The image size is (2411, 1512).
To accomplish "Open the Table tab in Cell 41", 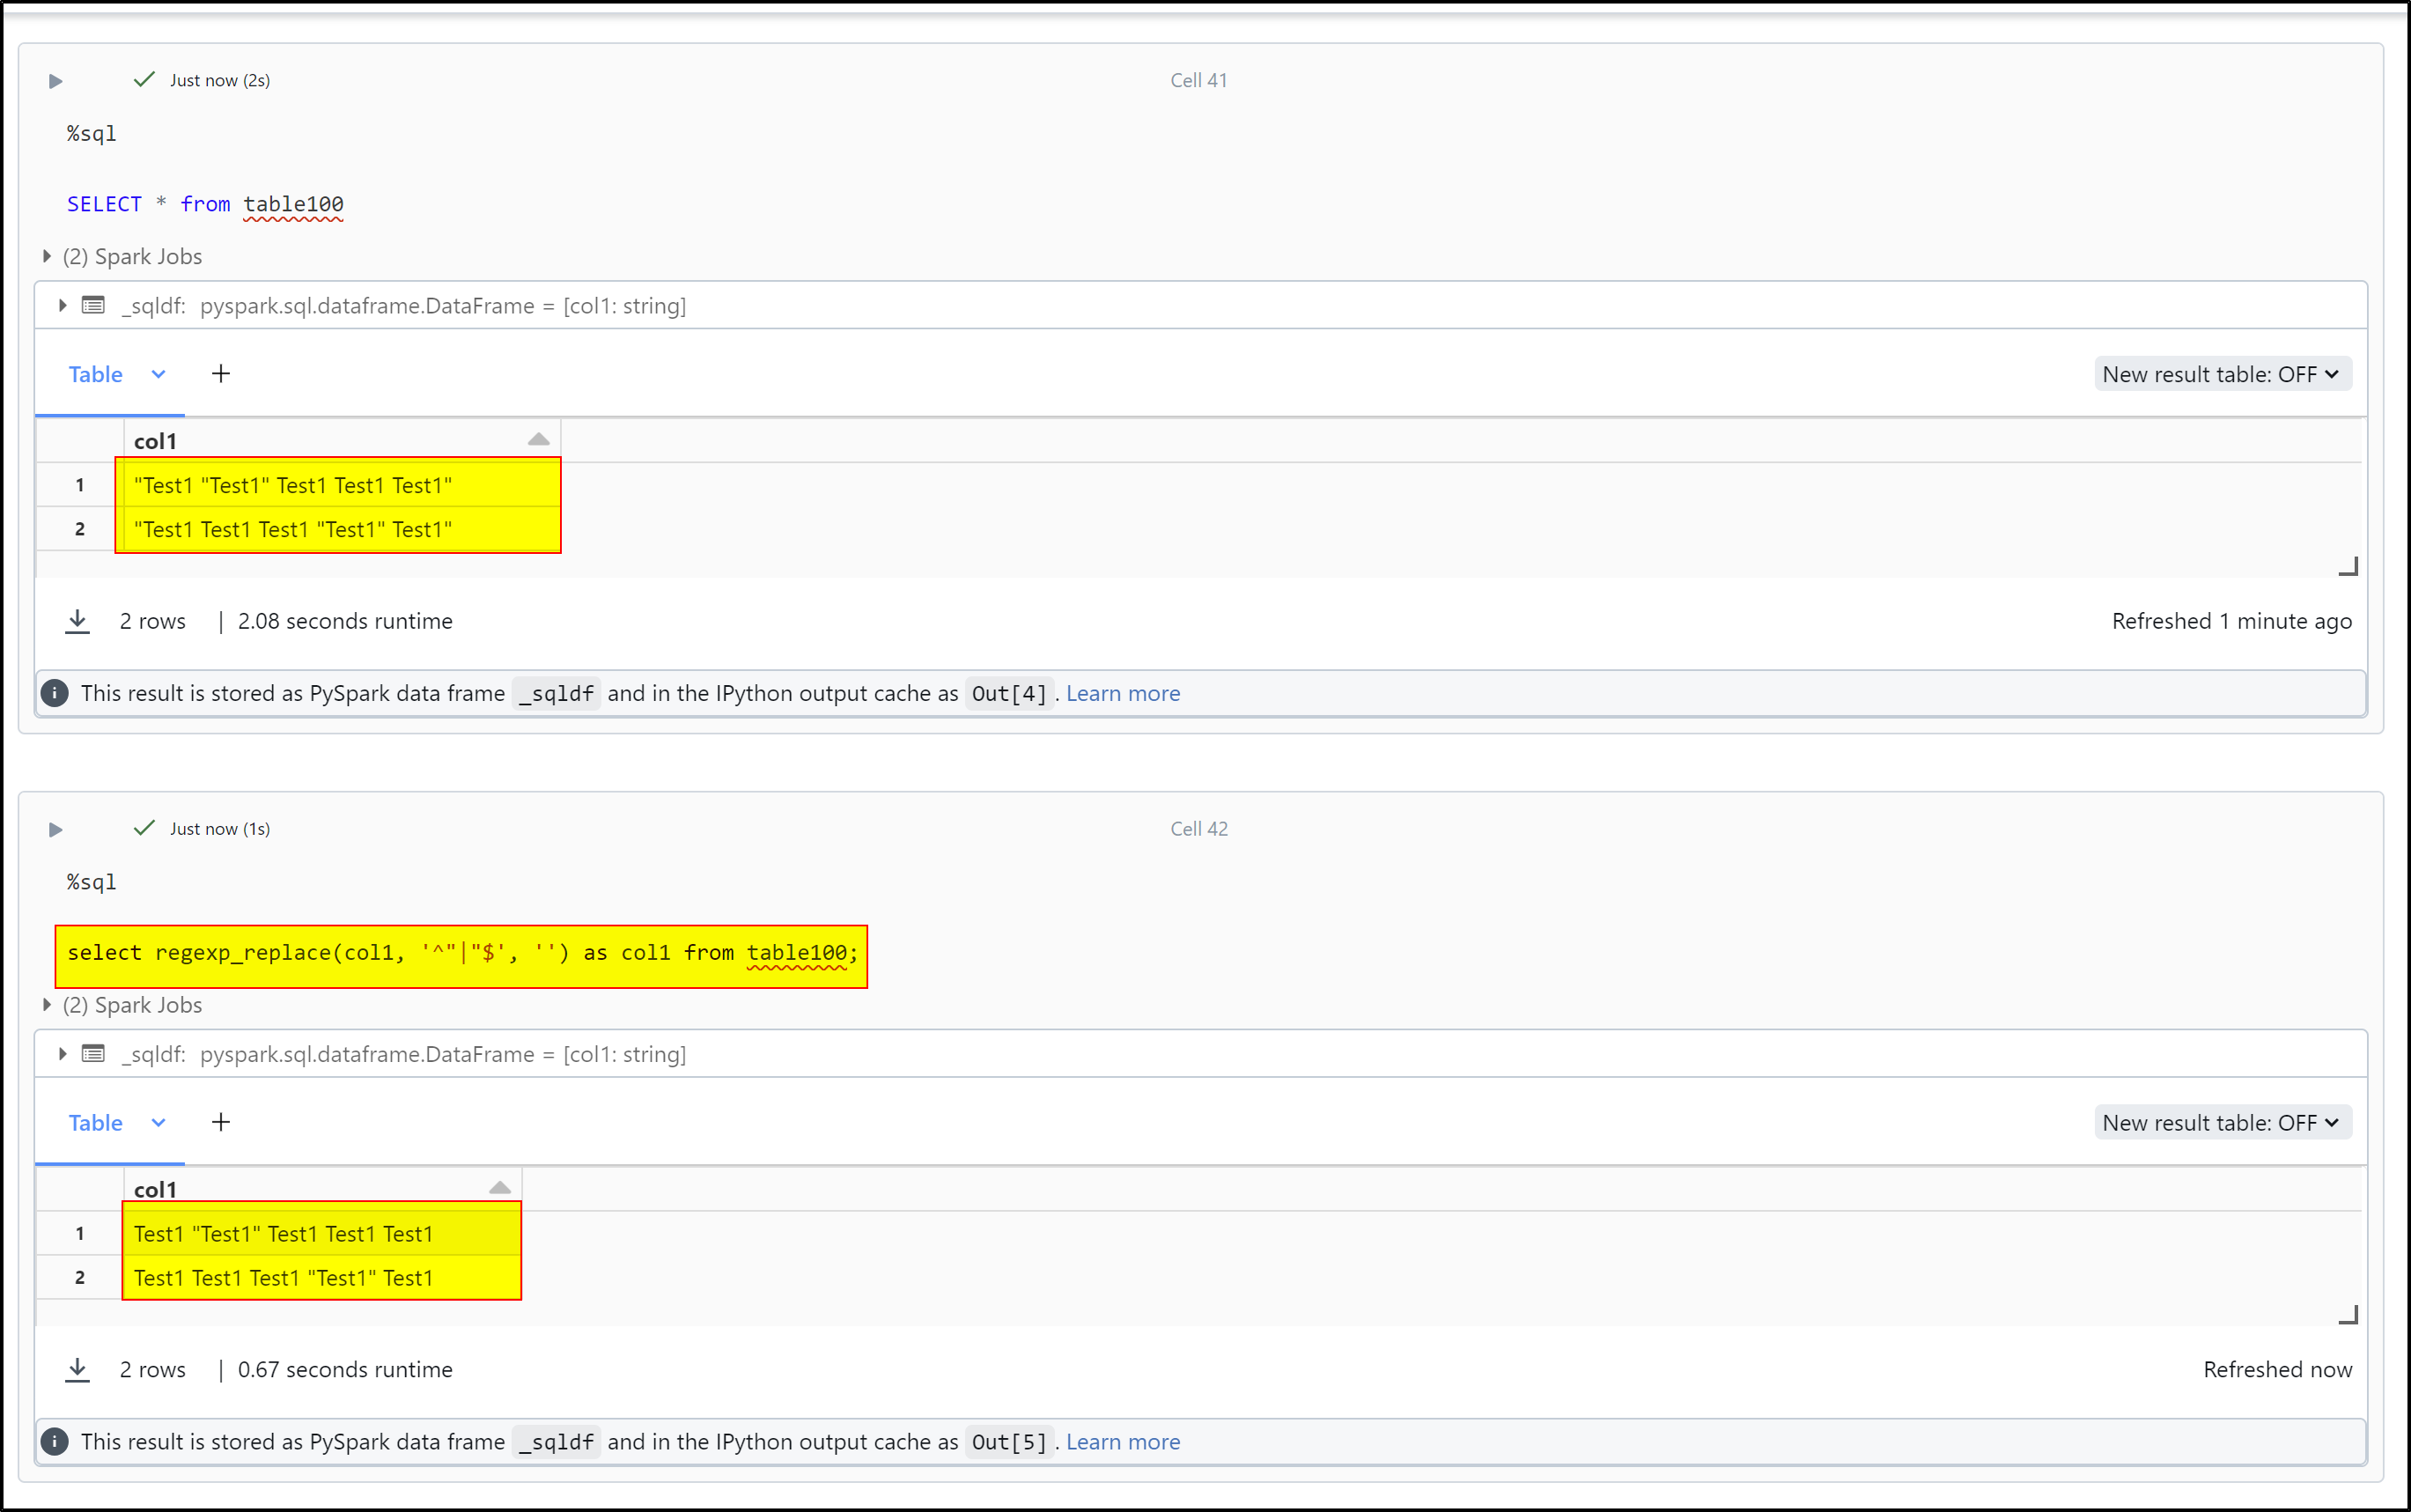I will 96,374.
